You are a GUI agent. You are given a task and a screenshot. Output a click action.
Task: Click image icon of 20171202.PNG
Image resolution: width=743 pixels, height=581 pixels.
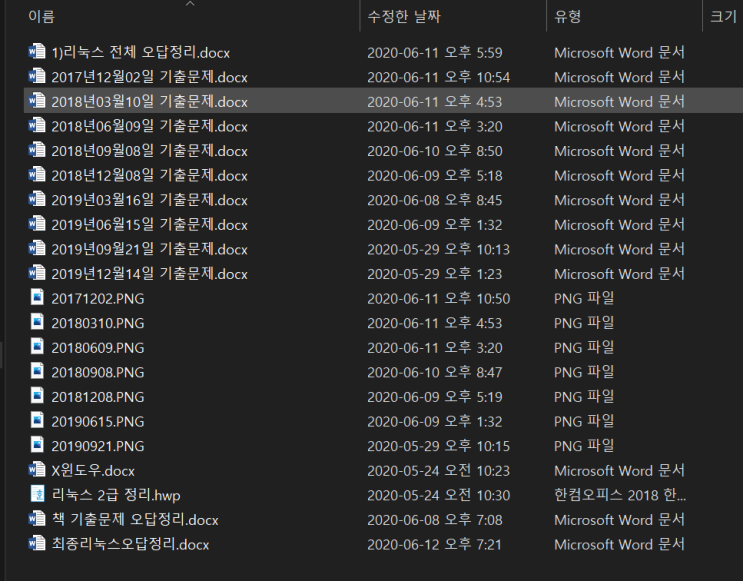(x=37, y=298)
